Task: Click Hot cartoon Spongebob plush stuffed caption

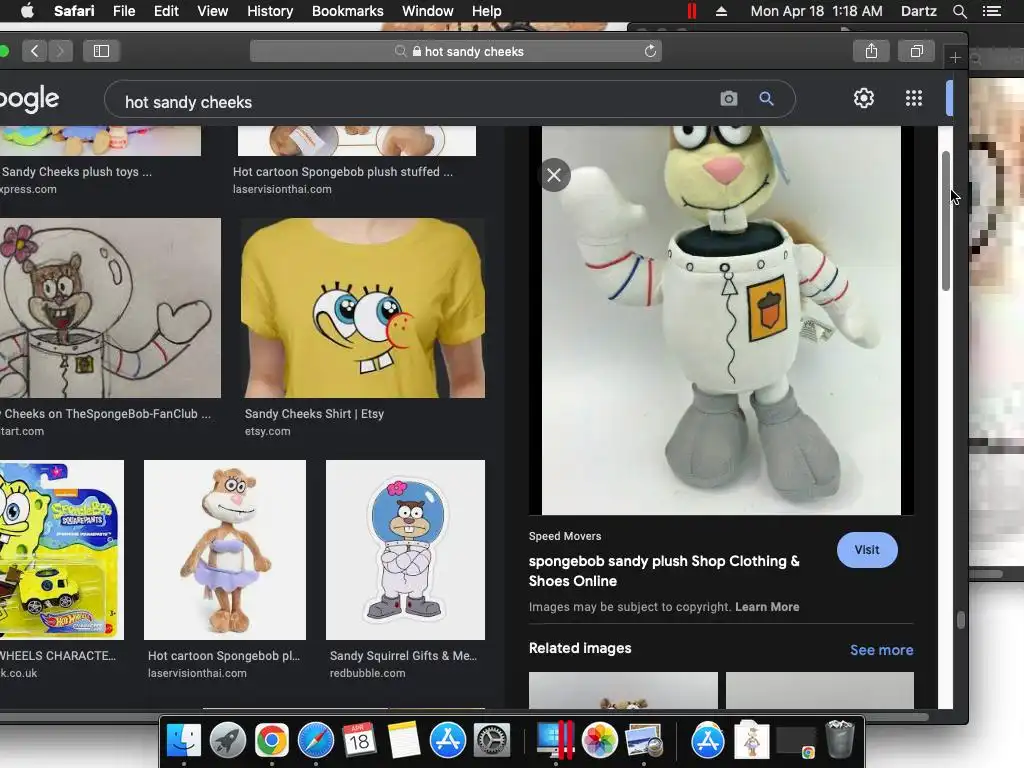Action: coord(342,171)
